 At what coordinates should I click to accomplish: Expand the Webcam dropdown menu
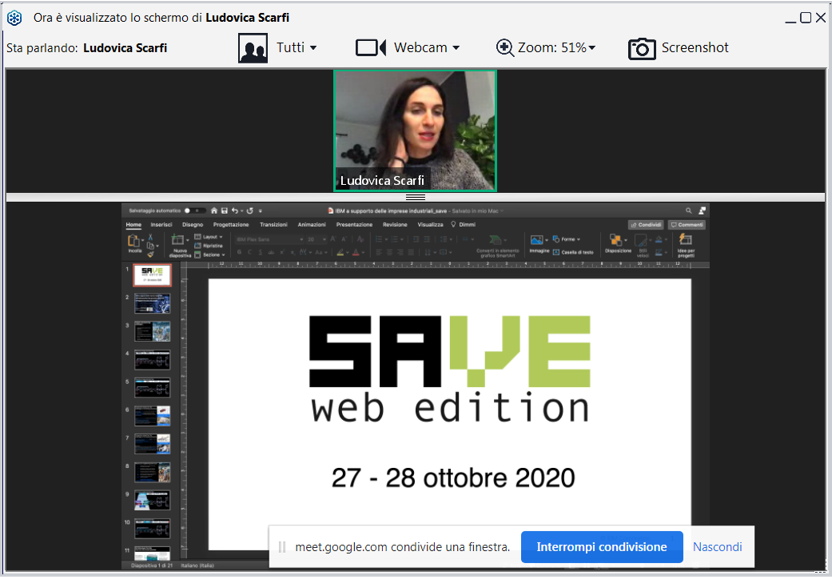456,48
